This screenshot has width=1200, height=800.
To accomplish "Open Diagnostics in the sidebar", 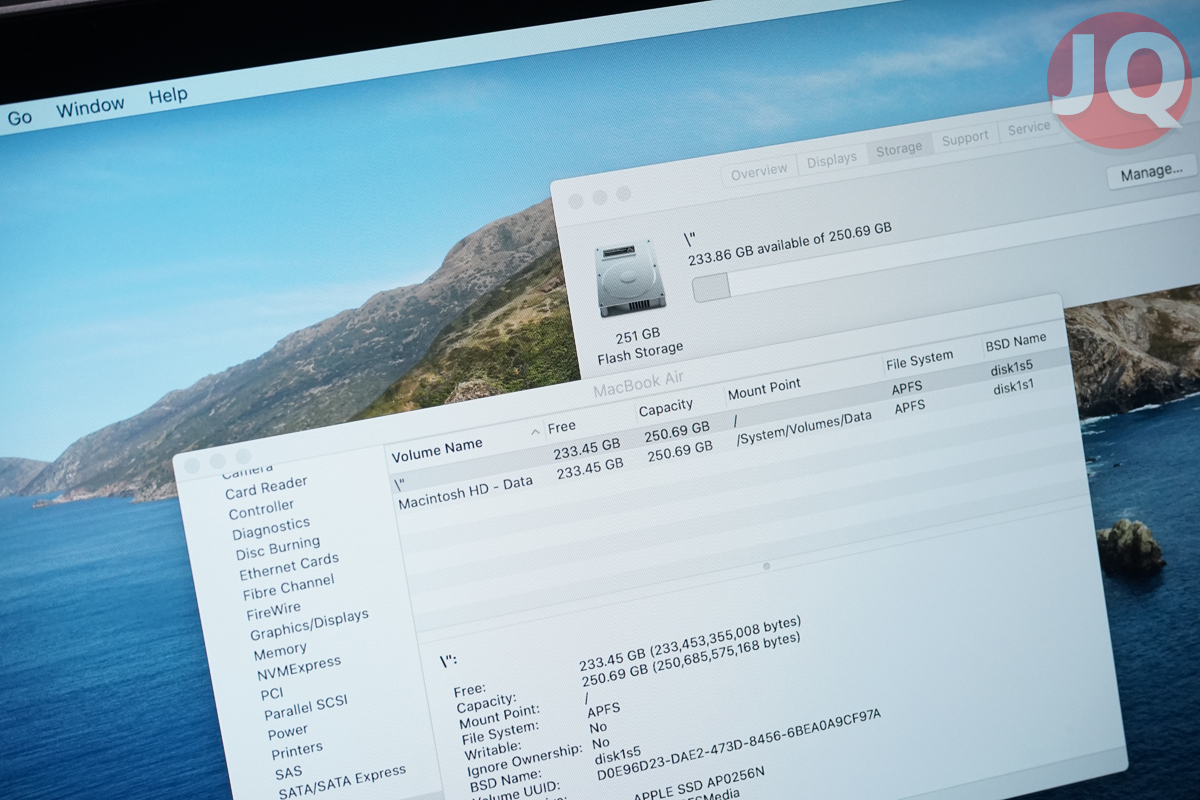I will click(x=271, y=528).
